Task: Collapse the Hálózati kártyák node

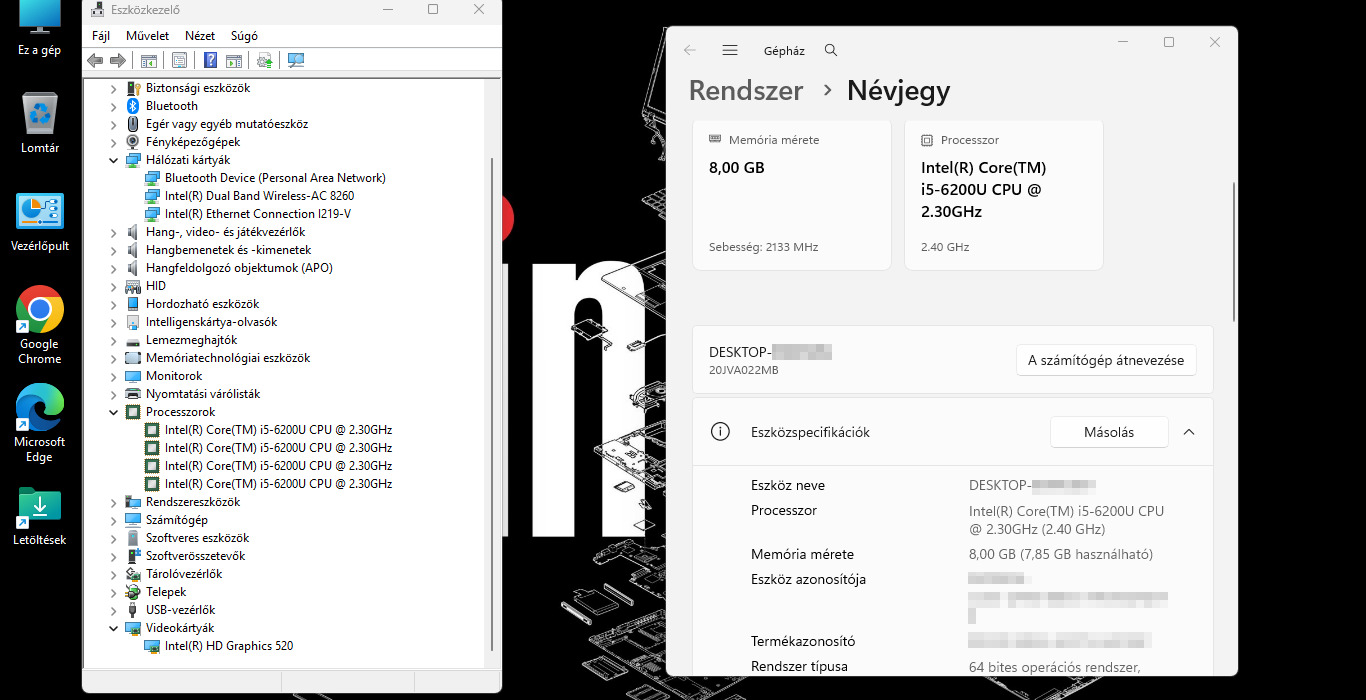Action: (x=114, y=160)
